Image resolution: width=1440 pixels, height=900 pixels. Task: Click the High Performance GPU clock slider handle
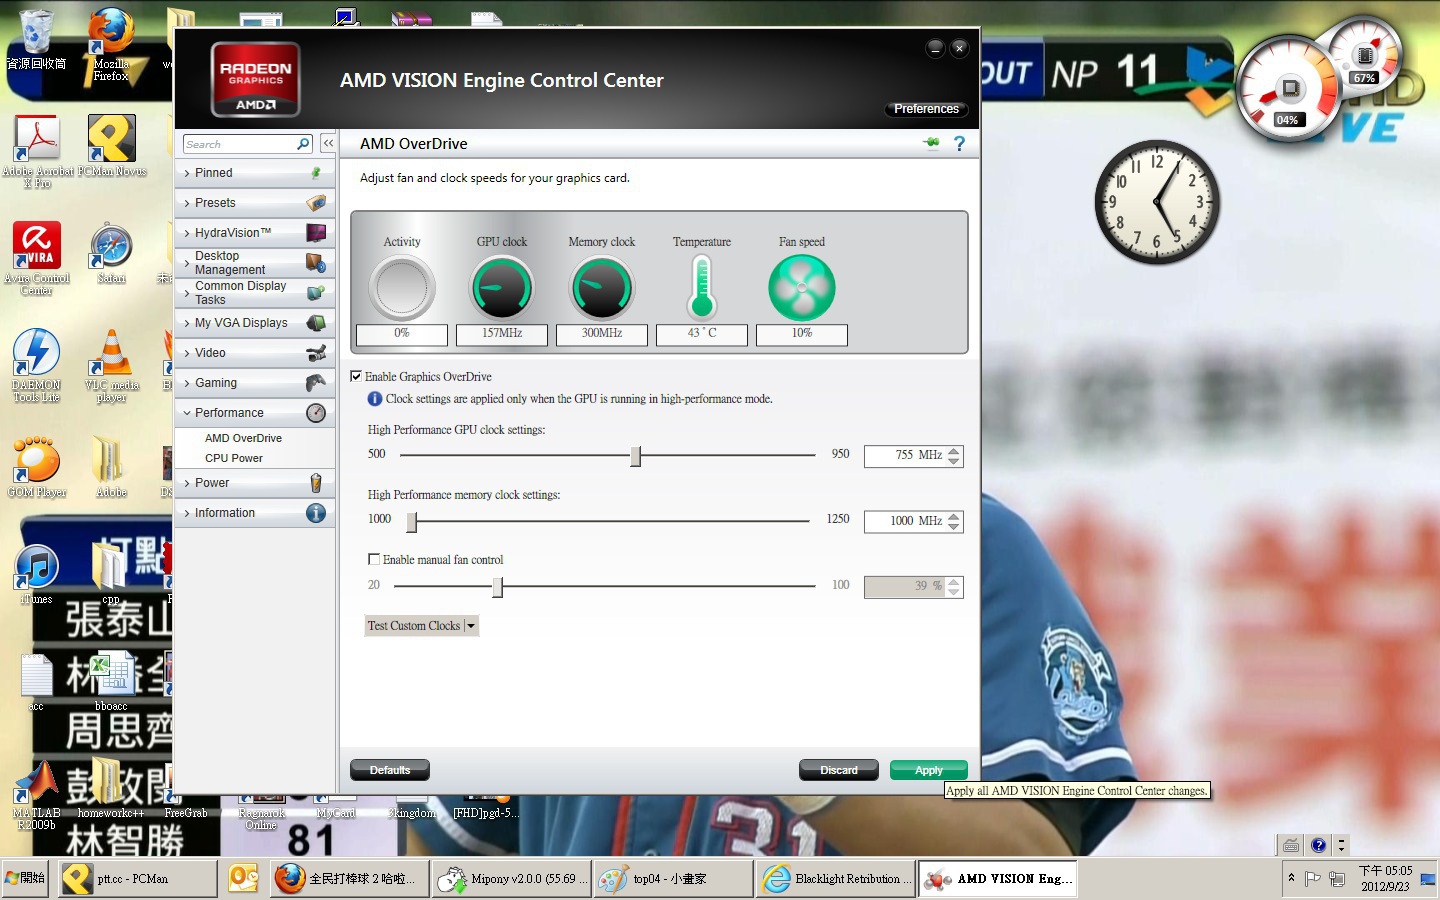click(635, 456)
